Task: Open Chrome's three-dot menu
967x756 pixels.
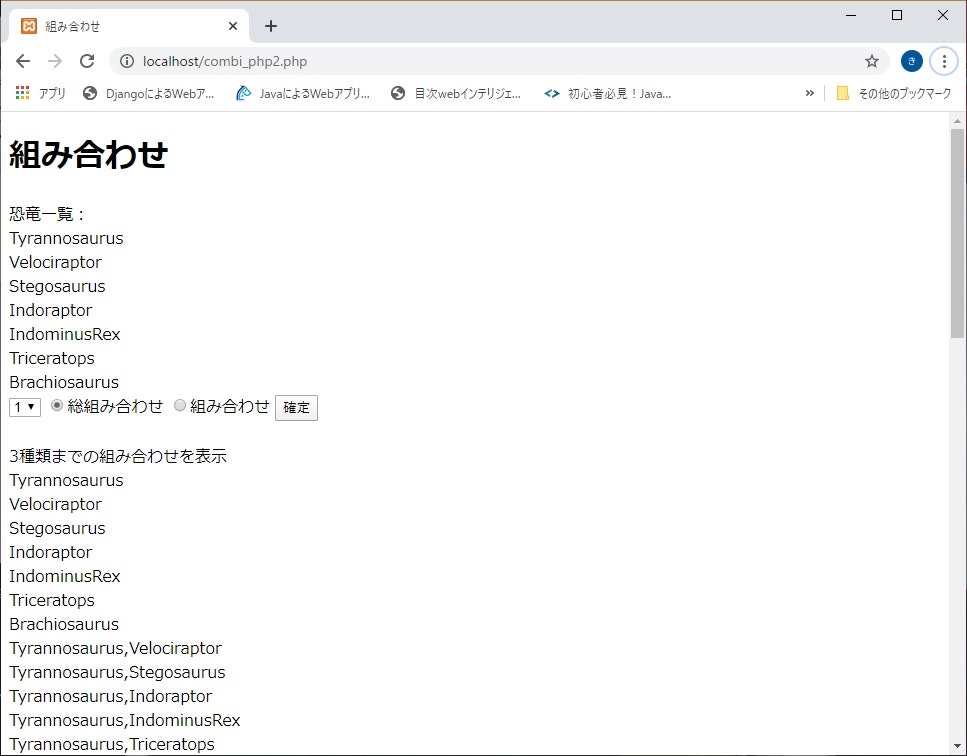Action: coord(944,61)
